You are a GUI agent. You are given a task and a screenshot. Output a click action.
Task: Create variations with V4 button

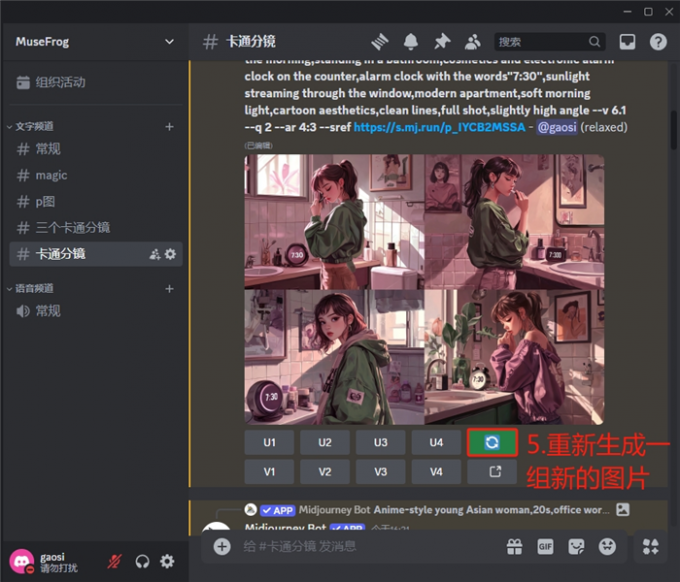click(x=436, y=471)
